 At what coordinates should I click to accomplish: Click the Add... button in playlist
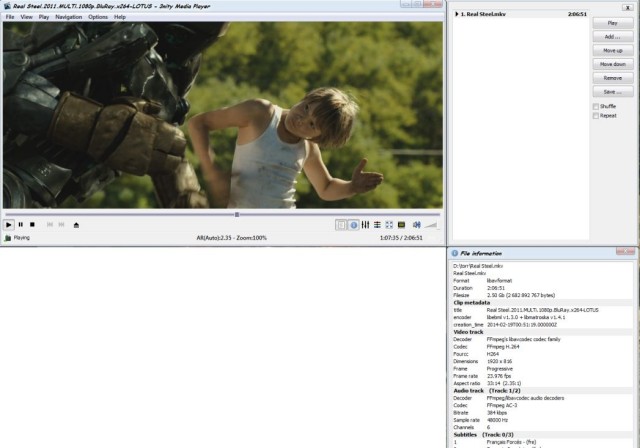point(613,37)
